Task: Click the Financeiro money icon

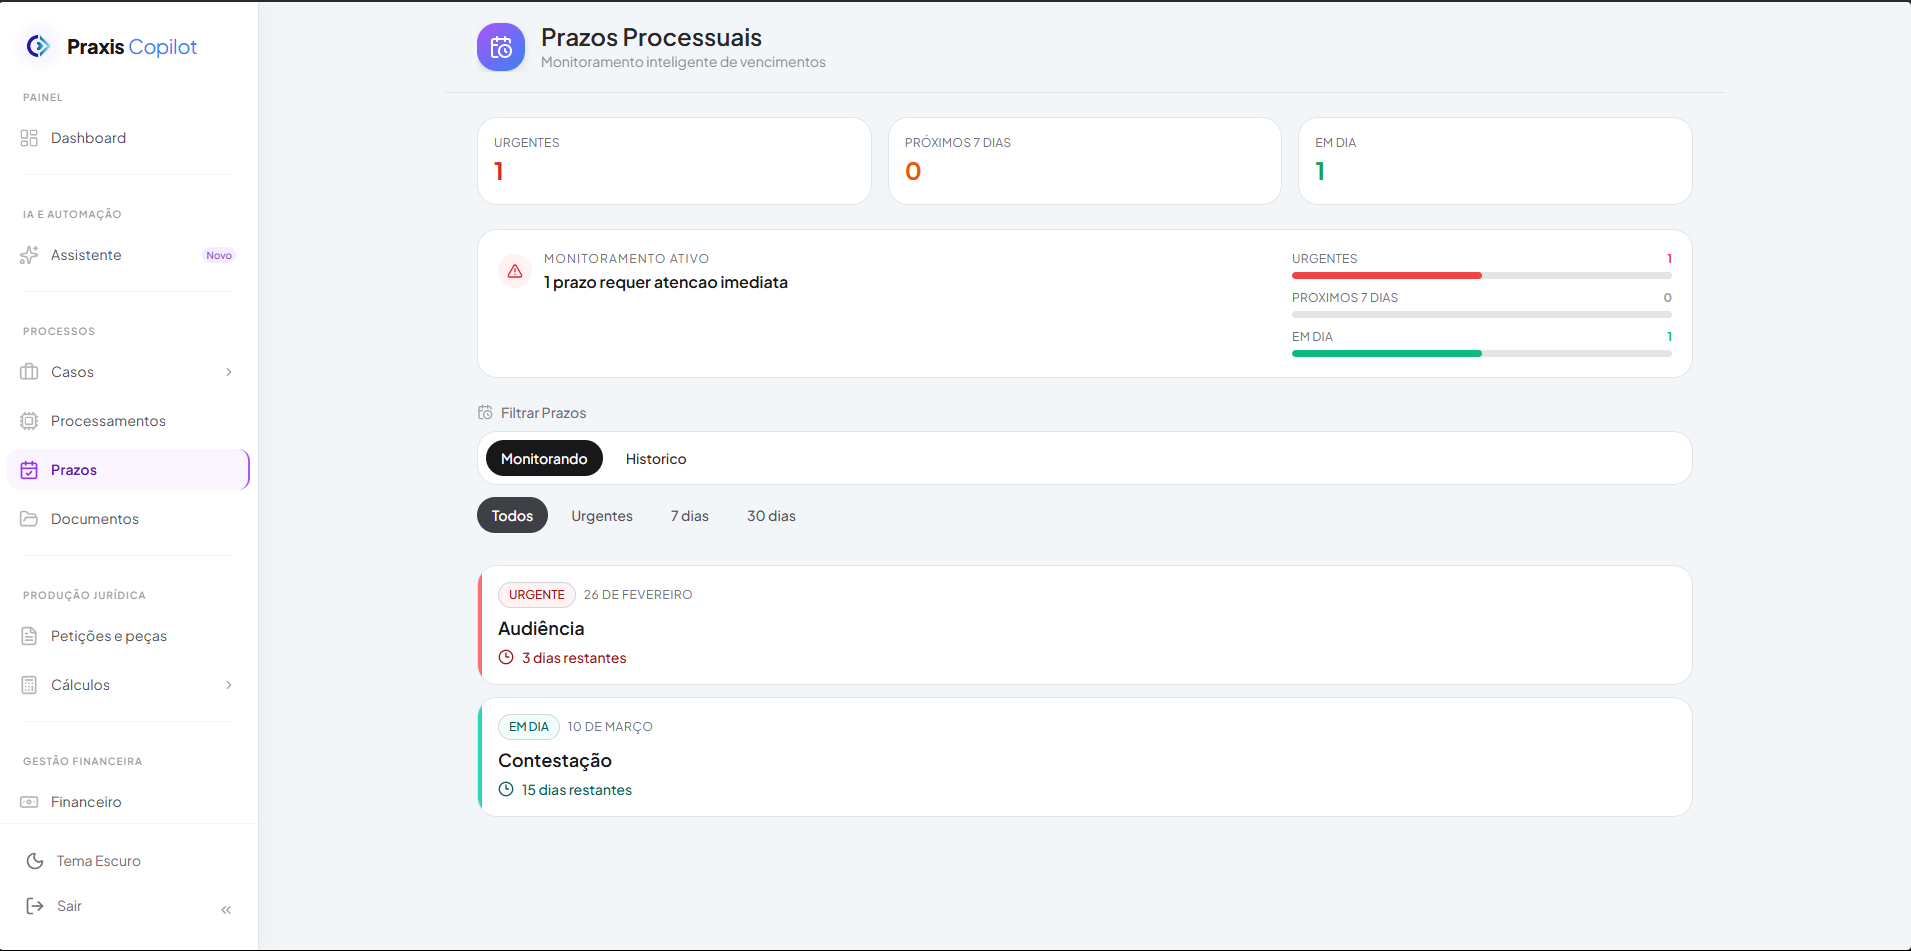Action: 29,802
